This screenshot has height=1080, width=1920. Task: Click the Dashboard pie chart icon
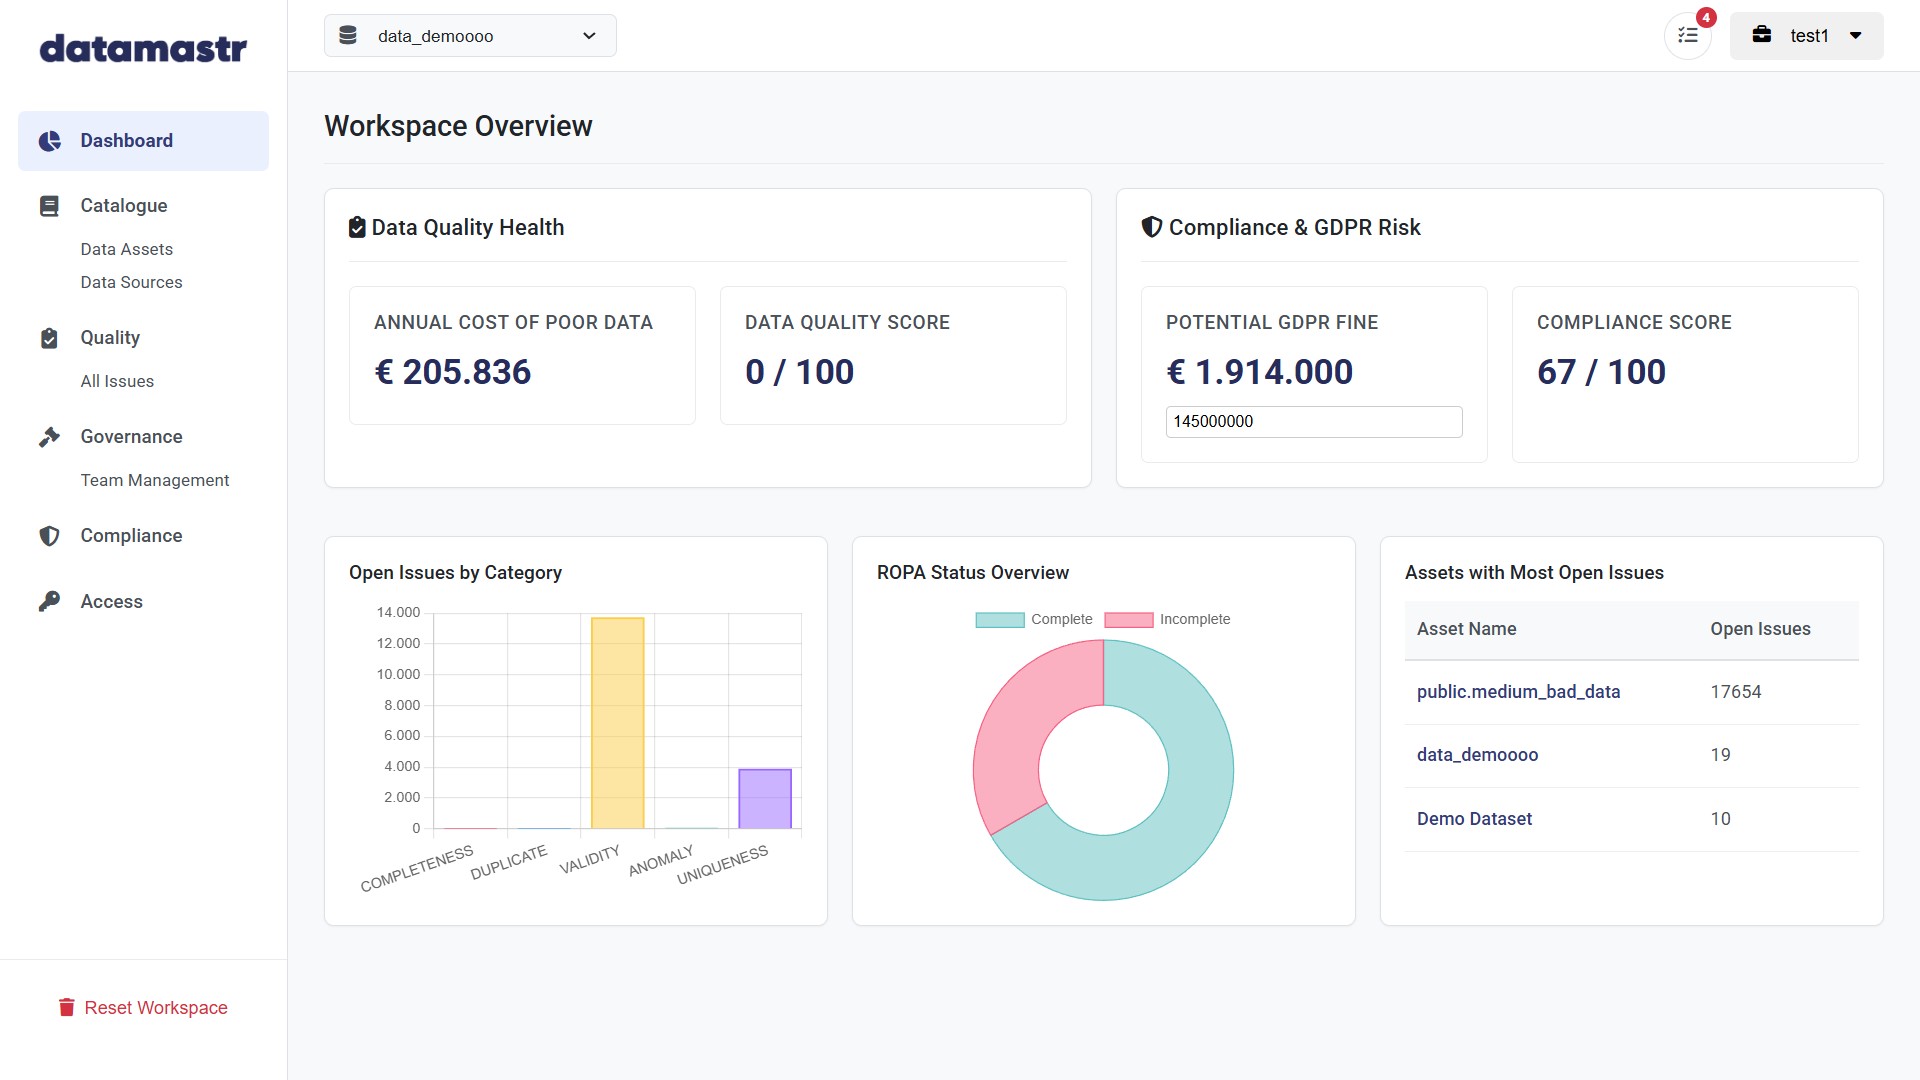point(50,141)
